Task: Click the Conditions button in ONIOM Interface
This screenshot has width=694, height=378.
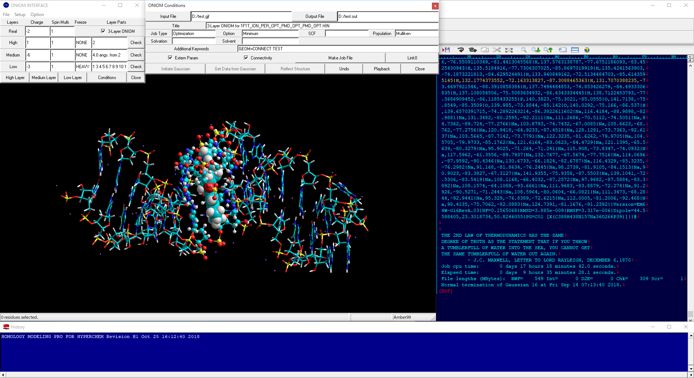Action: (x=107, y=77)
